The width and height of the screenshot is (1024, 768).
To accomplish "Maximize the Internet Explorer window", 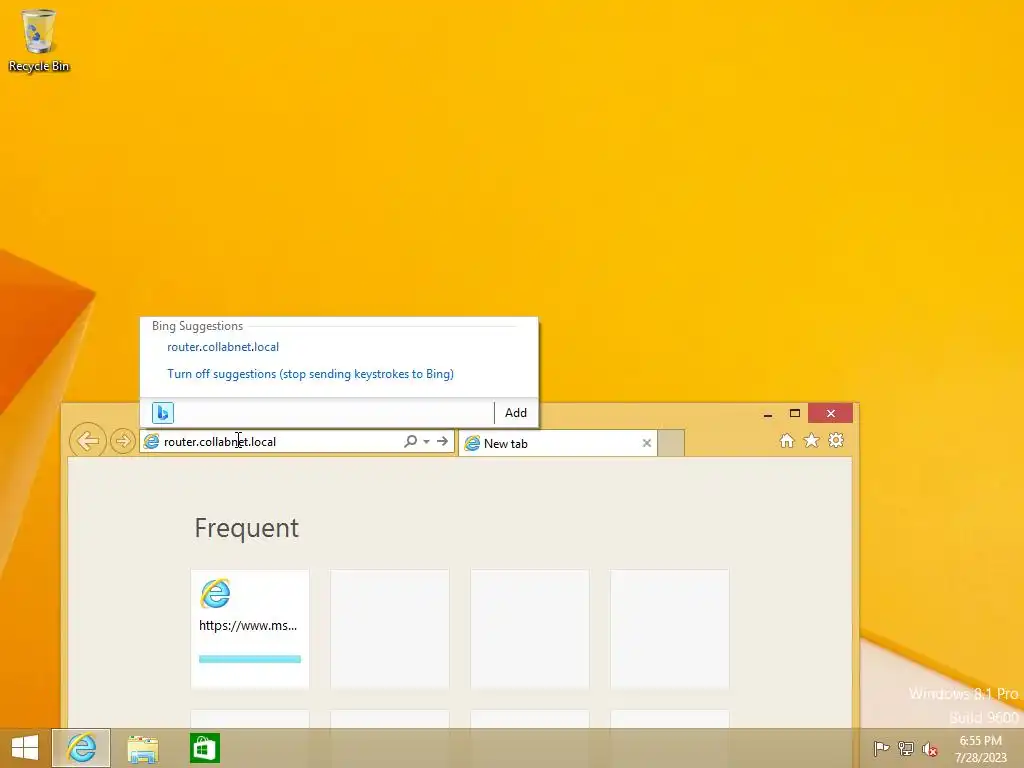I will pyautogui.click(x=795, y=413).
